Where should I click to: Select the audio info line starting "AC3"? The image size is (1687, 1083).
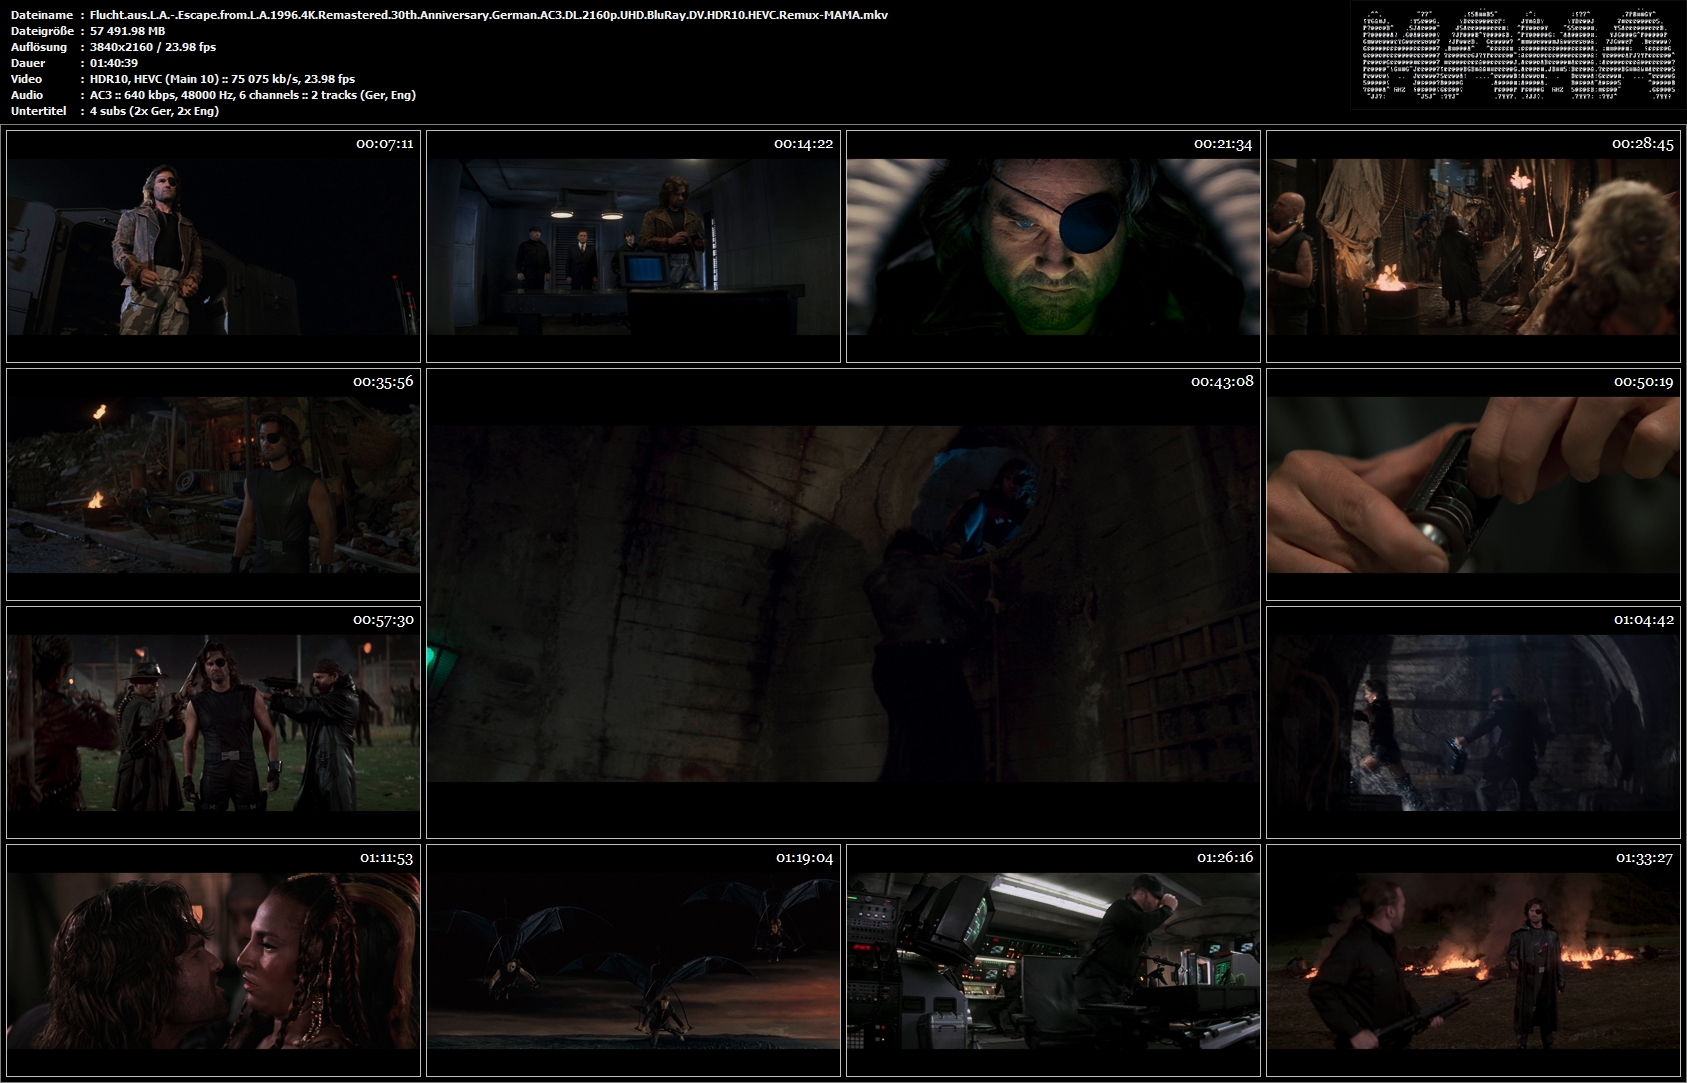[x=253, y=95]
